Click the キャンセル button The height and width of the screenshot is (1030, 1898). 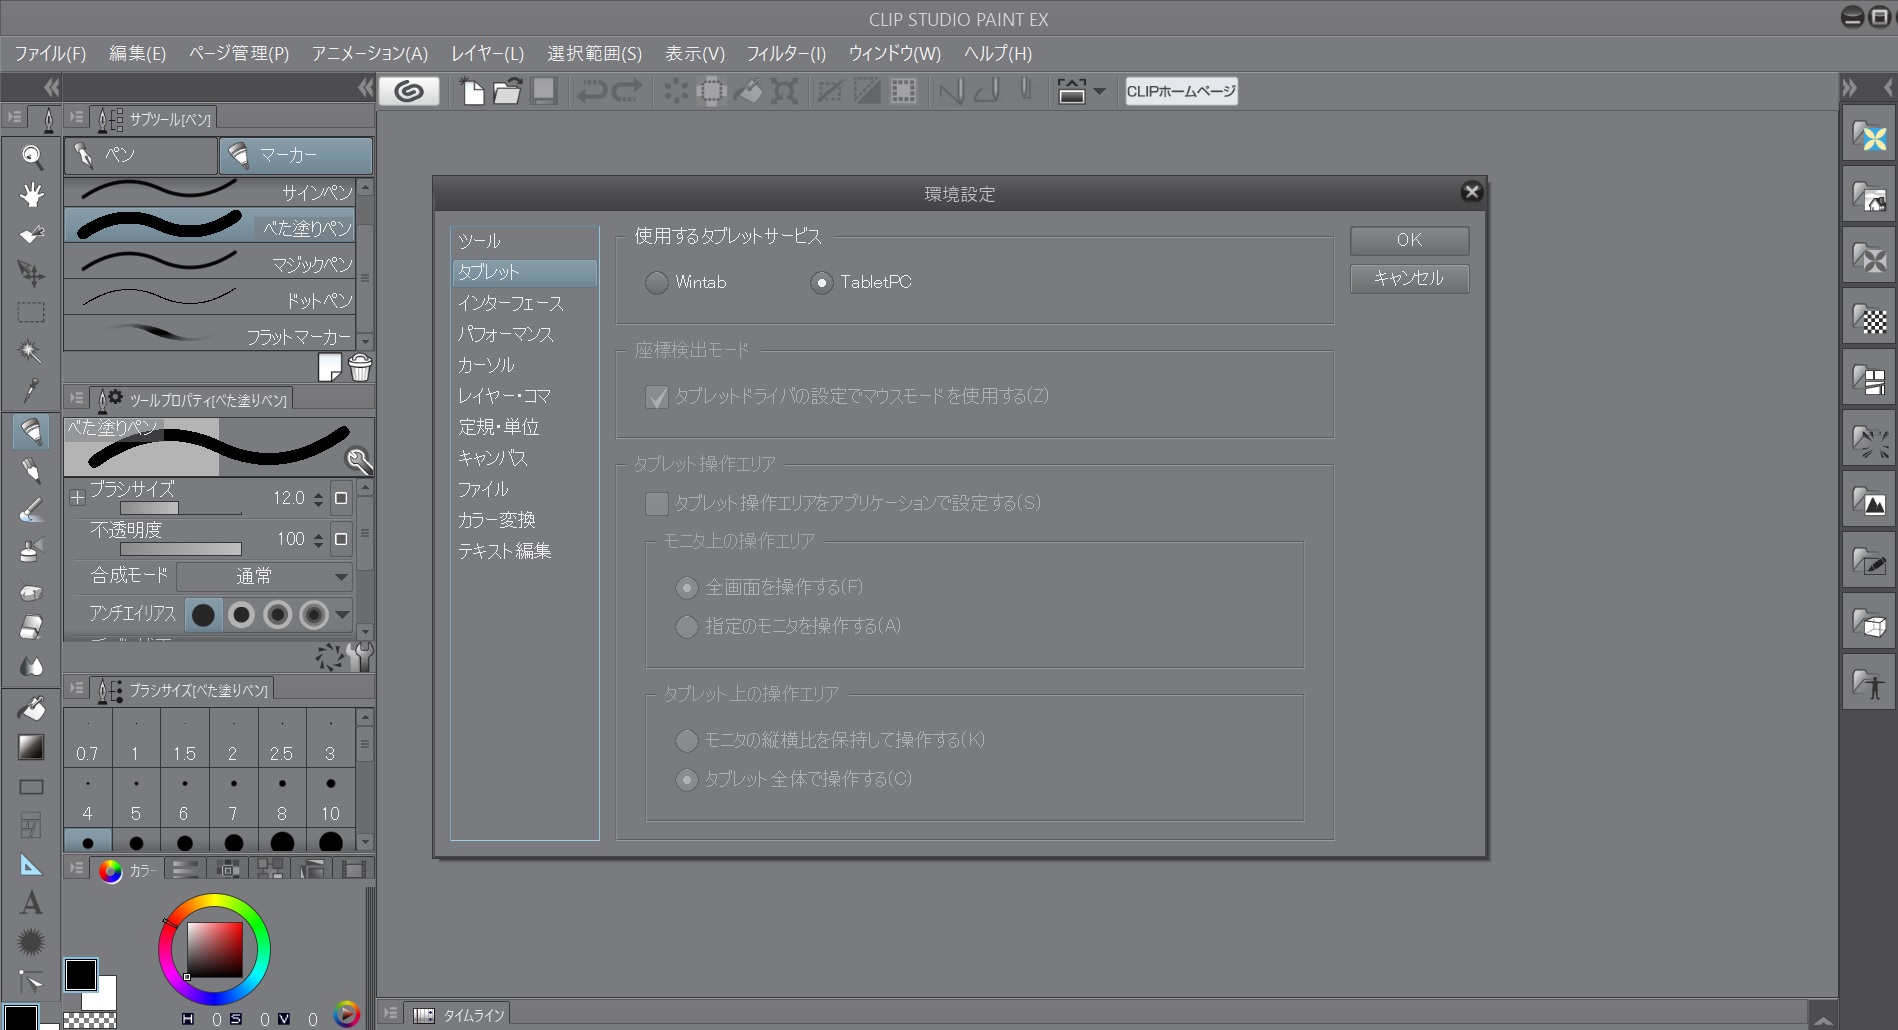click(1408, 278)
